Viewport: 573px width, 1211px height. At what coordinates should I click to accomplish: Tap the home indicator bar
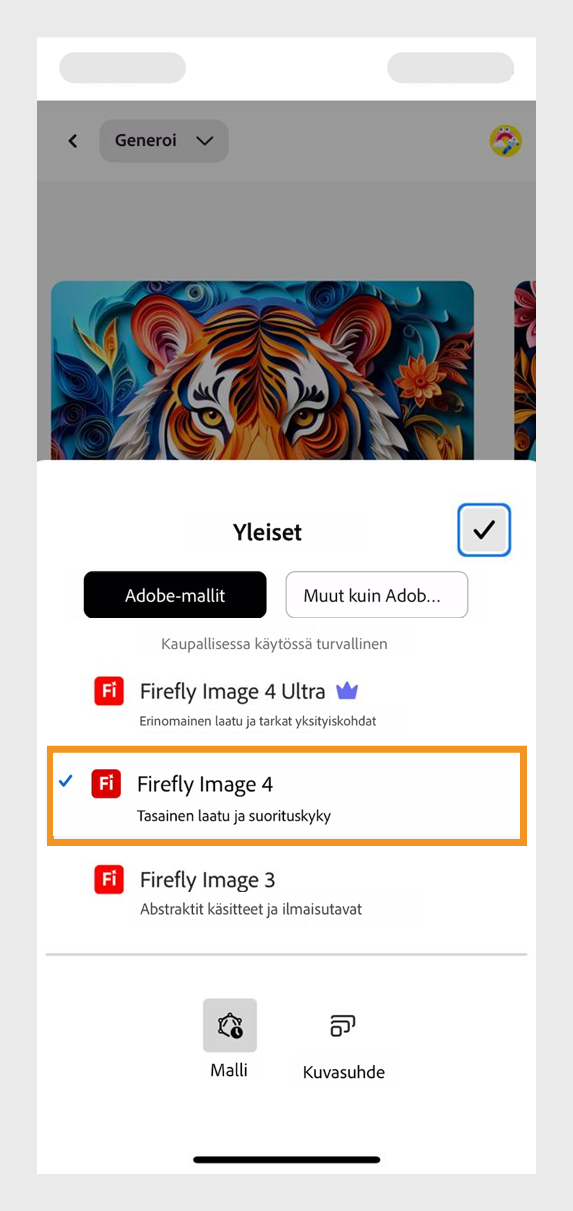(x=287, y=1160)
